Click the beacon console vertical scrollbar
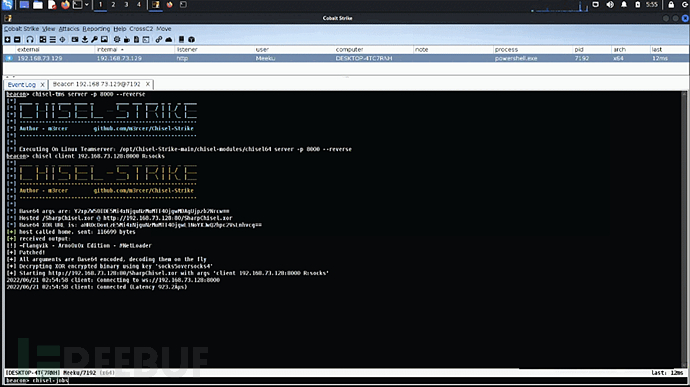690x387 pixels. (x=684, y=229)
